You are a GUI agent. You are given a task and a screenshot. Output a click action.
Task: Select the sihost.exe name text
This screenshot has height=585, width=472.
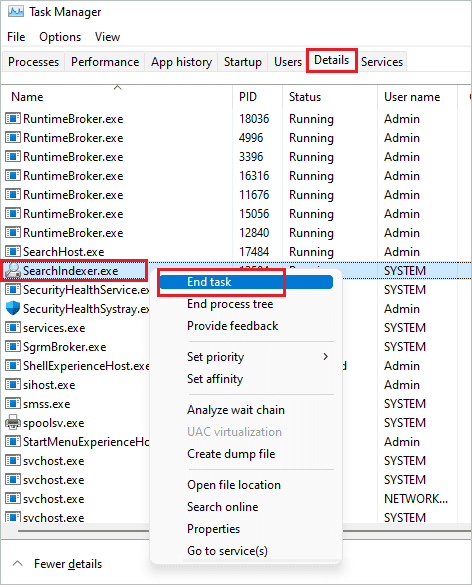click(x=49, y=385)
